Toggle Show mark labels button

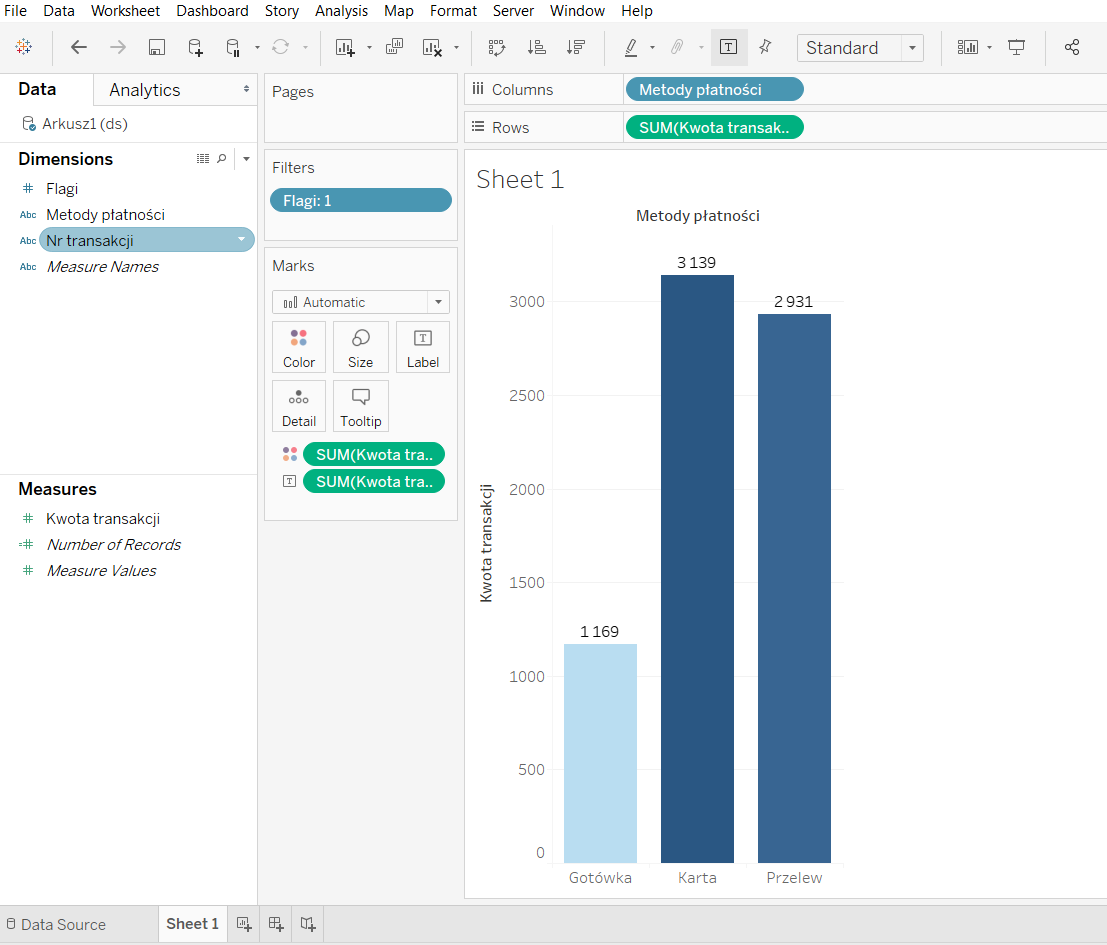tap(729, 47)
